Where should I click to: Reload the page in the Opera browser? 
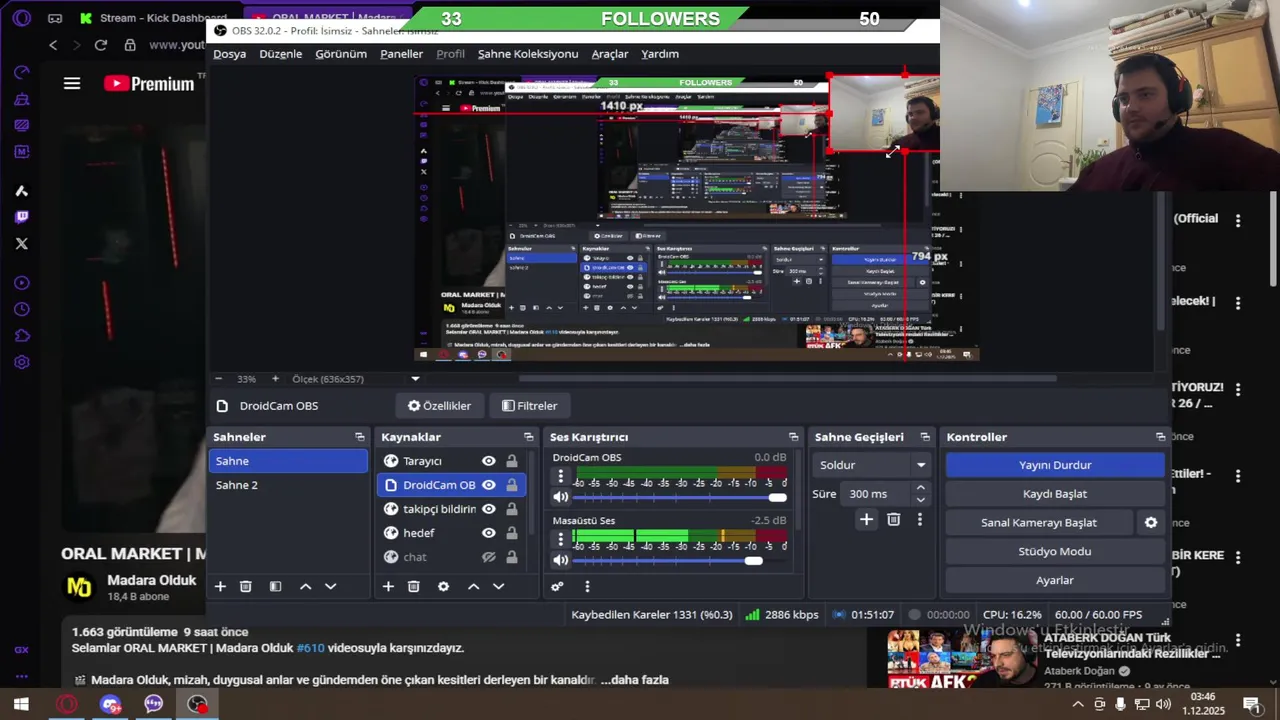click(x=100, y=45)
